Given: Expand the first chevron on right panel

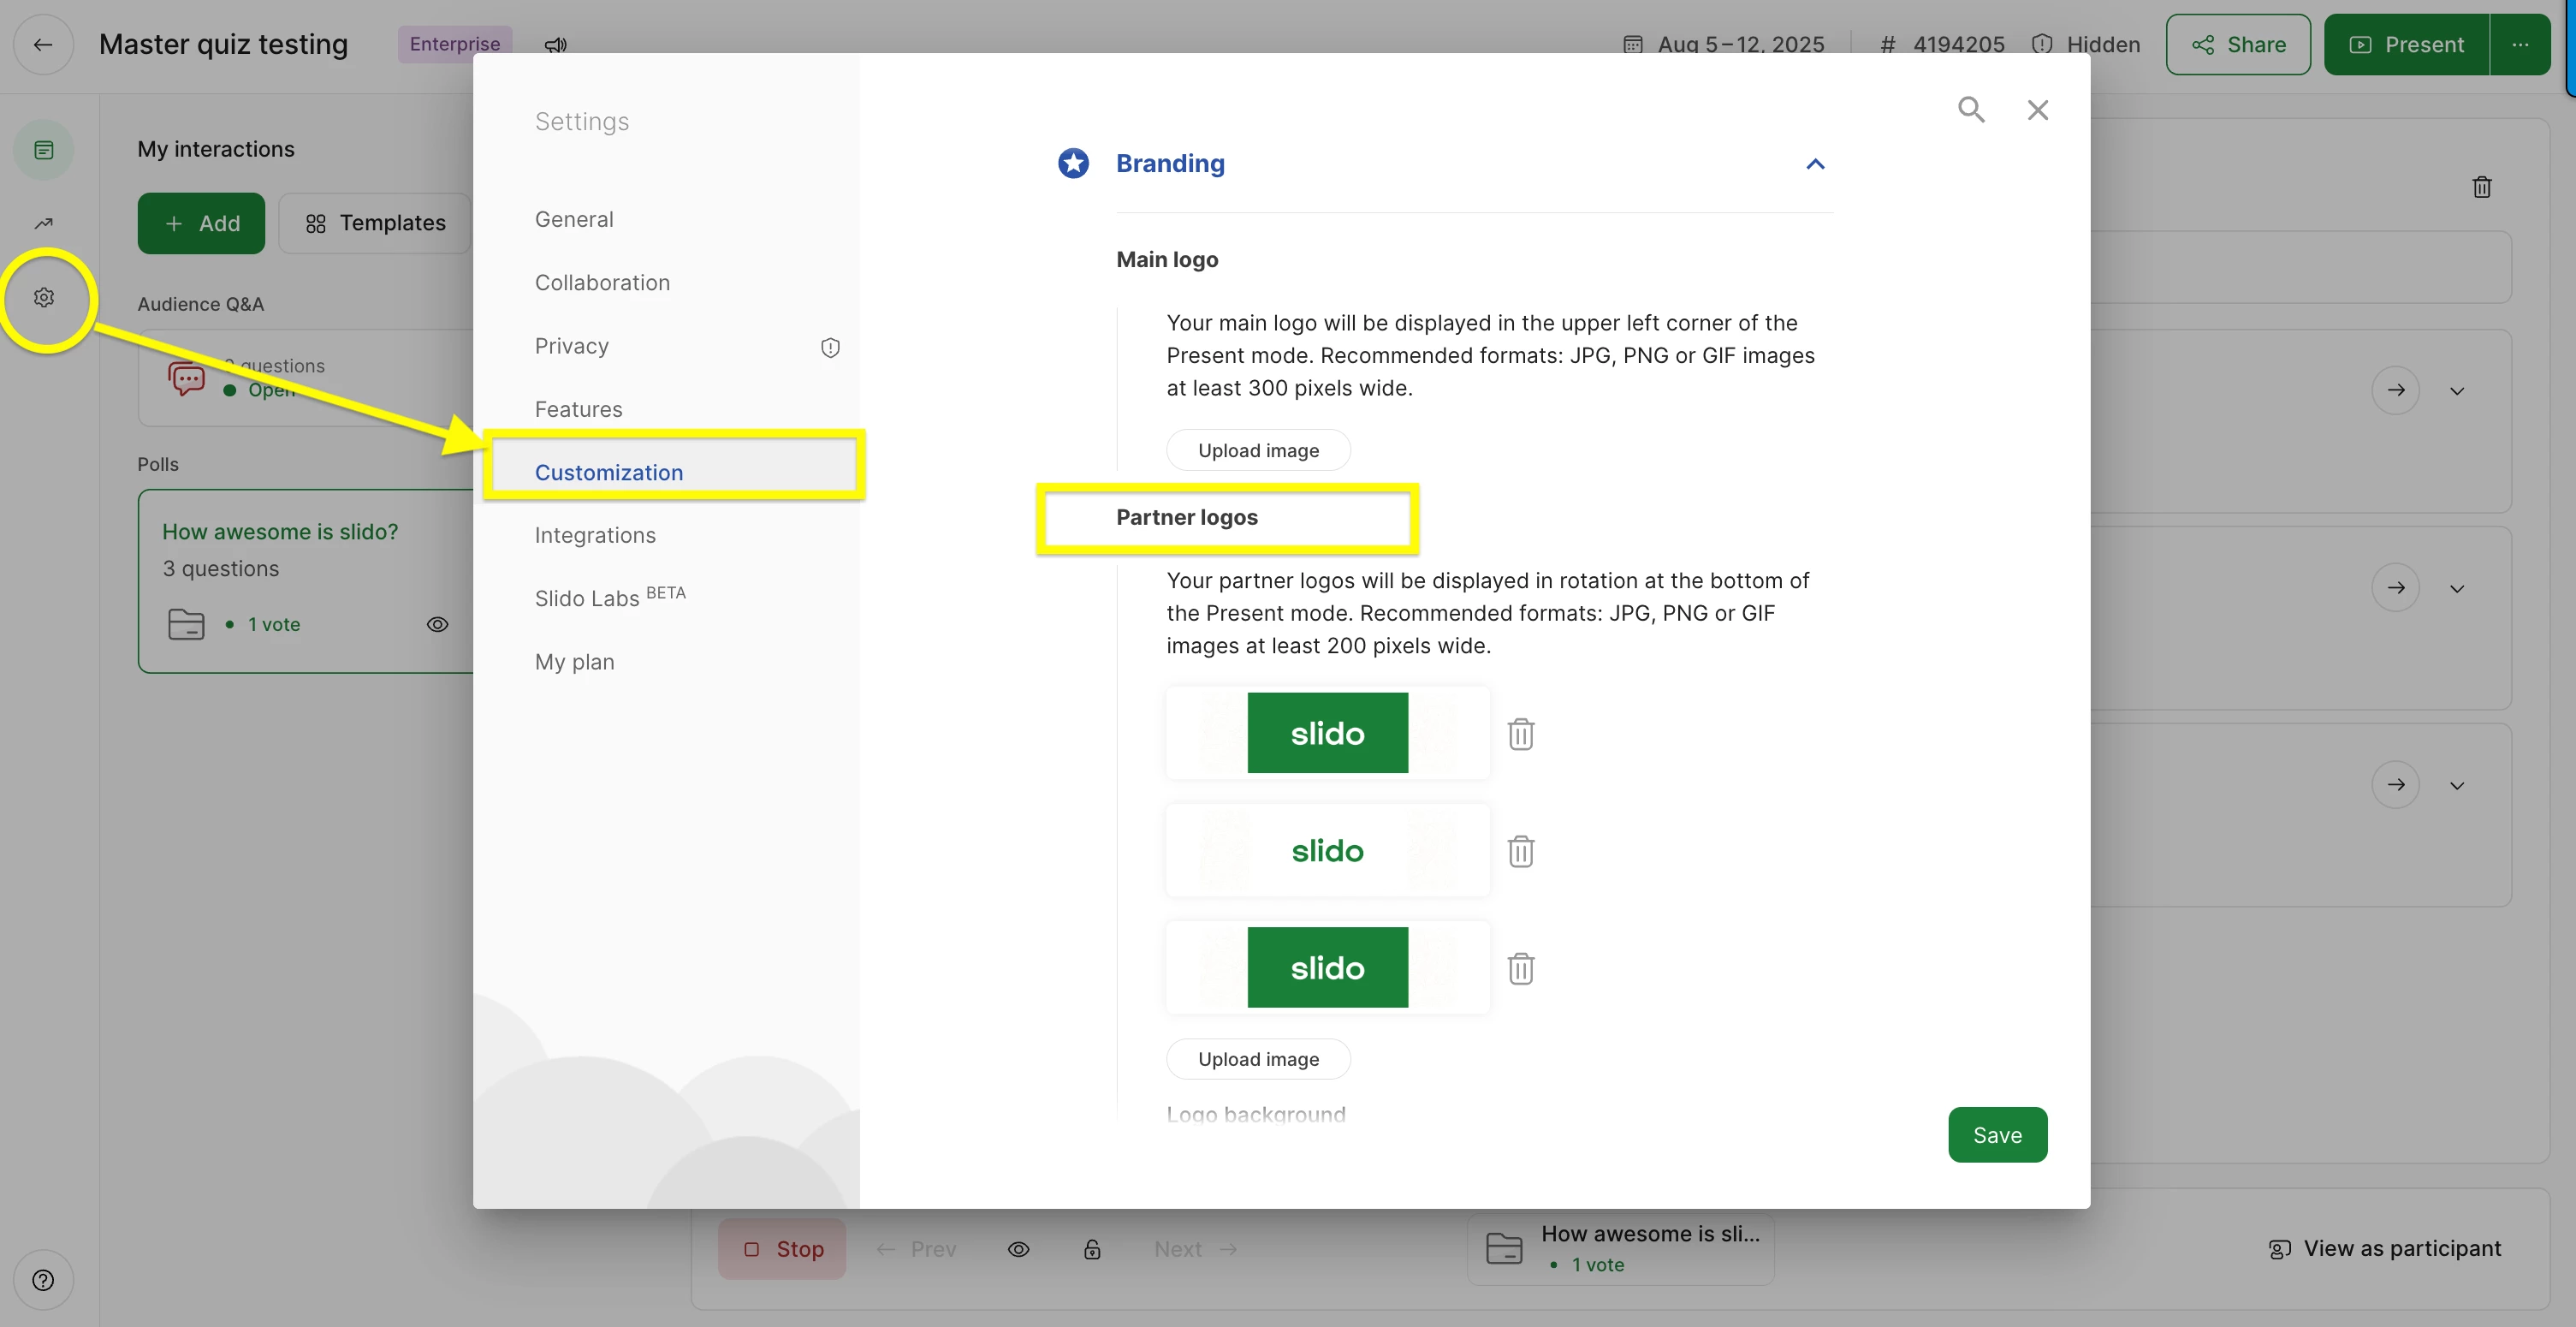Looking at the screenshot, I should pos(2457,391).
